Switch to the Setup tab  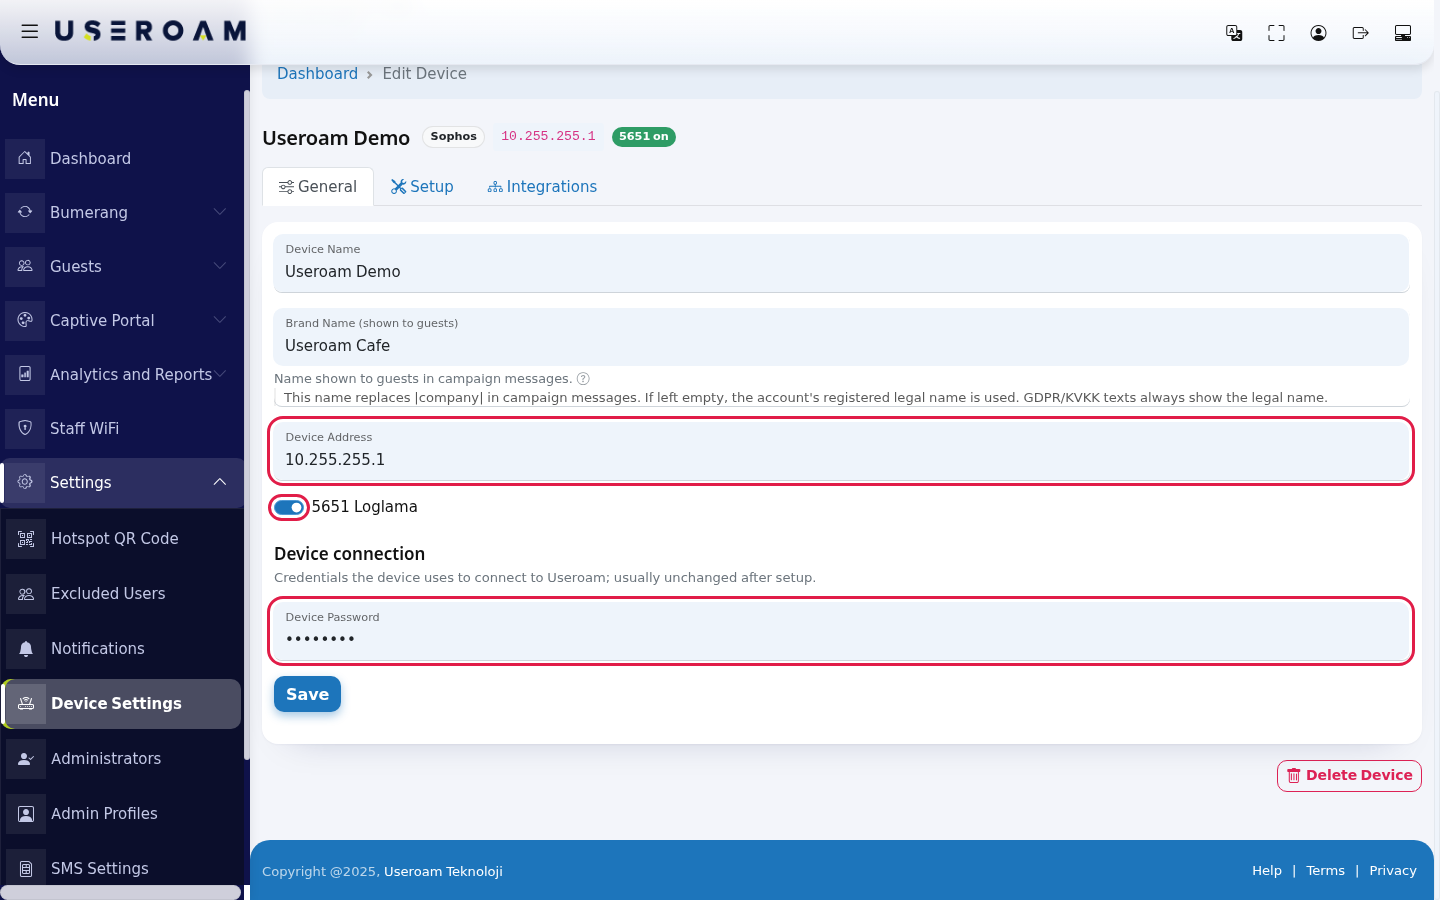[422, 187]
